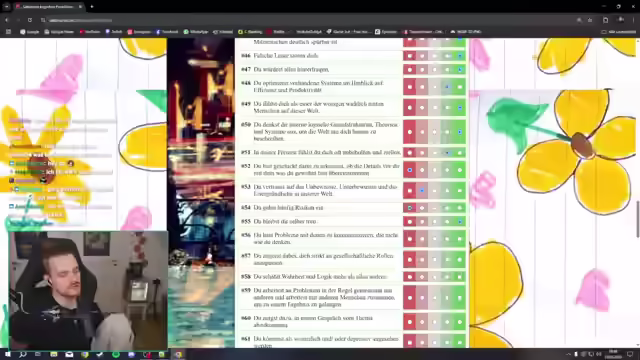Bookmark this page with the star icon

point(590,20)
